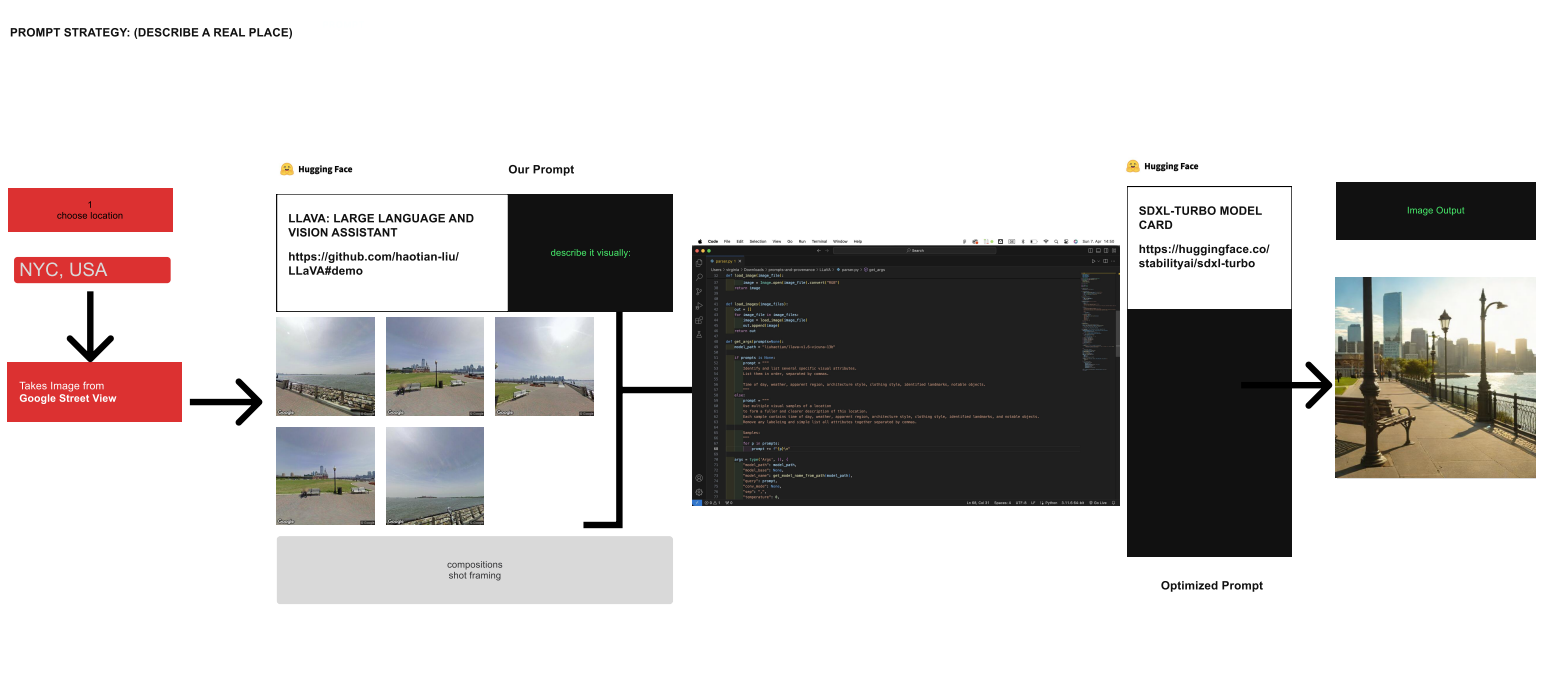This screenshot has height=678, width=1543.
Task: Toggle the secondary side bar visibility icon
Action: tap(1105, 251)
